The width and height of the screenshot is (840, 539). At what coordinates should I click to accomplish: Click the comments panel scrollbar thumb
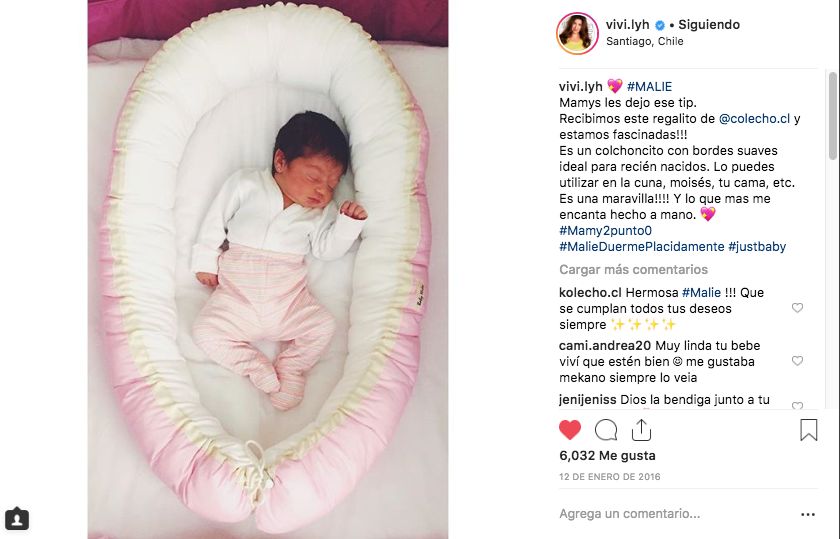pyautogui.click(x=832, y=116)
